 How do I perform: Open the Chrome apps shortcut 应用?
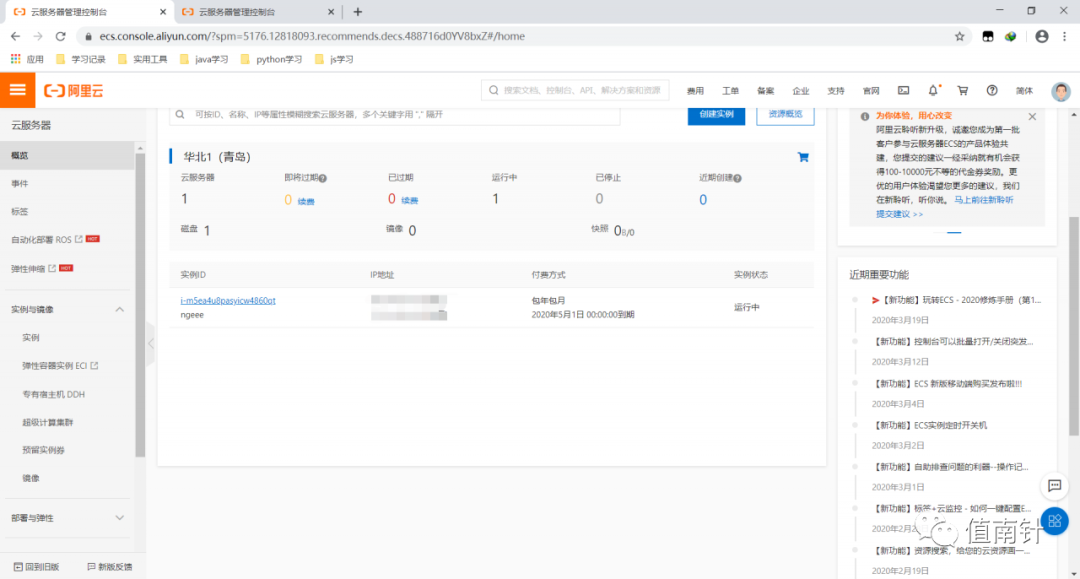pyautogui.click(x=27, y=59)
